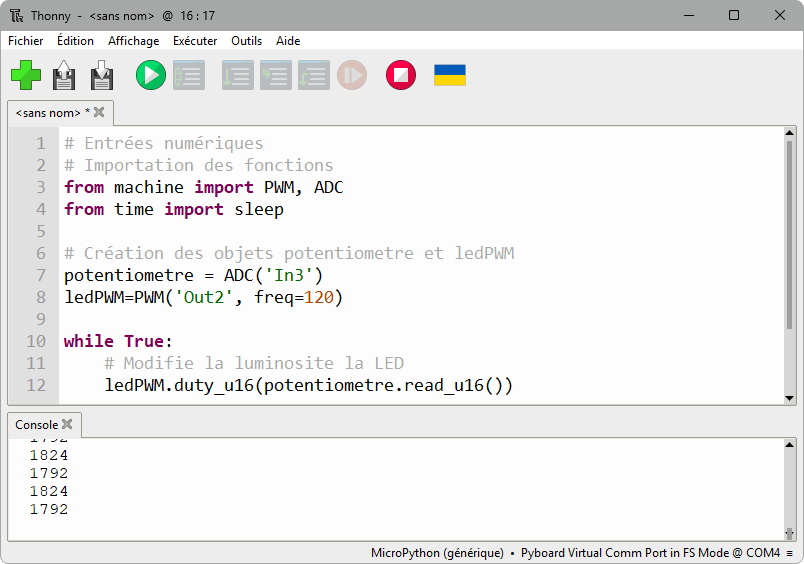Click the comment '# Création des objets potentiometre et ledPWM'
The image size is (804, 564).
tap(289, 253)
